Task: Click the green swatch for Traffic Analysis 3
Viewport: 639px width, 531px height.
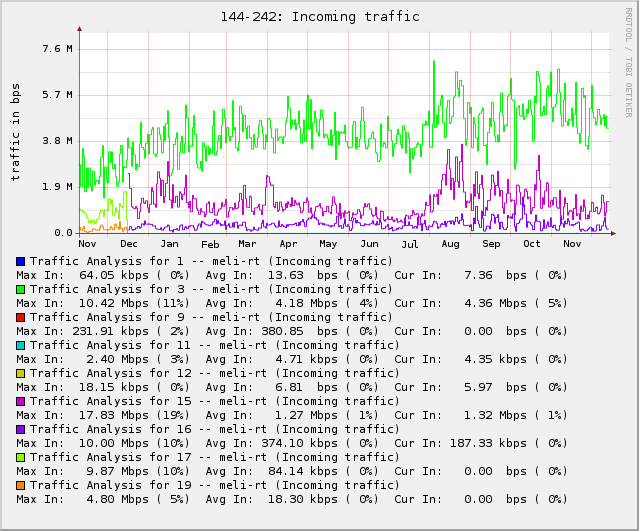Action: tap(21, 289)
